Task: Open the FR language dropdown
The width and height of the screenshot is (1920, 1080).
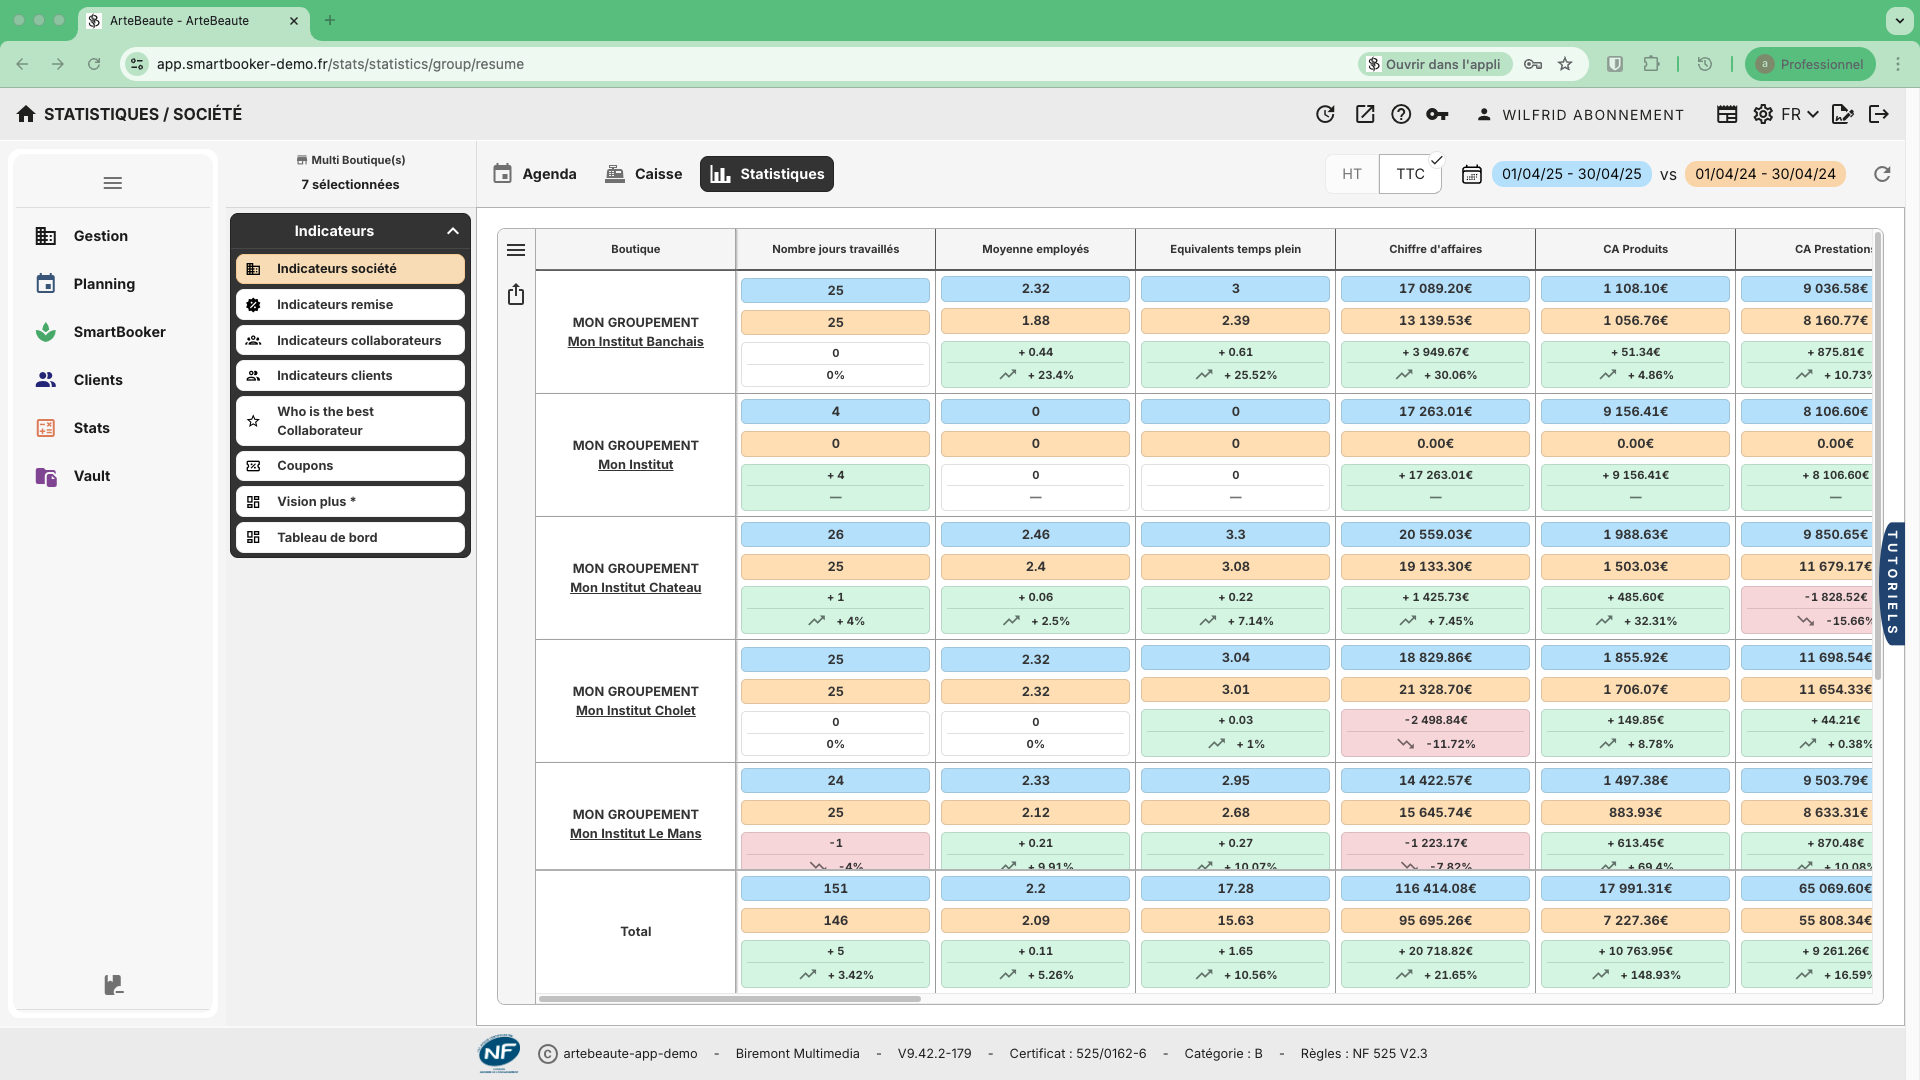Action: [x=1798, y=114]
